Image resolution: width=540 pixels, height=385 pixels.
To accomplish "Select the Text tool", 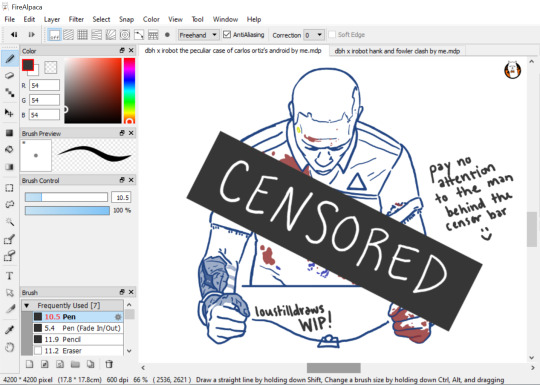I will (9, 276).
